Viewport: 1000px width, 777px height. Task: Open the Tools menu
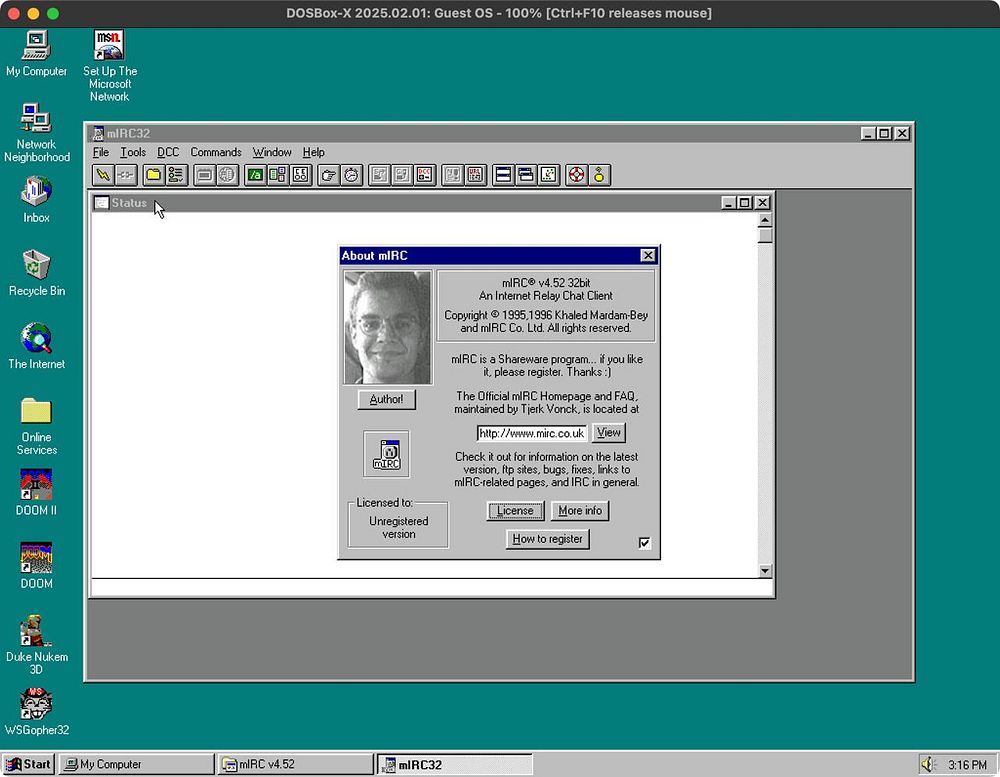[x=133, y=152]
